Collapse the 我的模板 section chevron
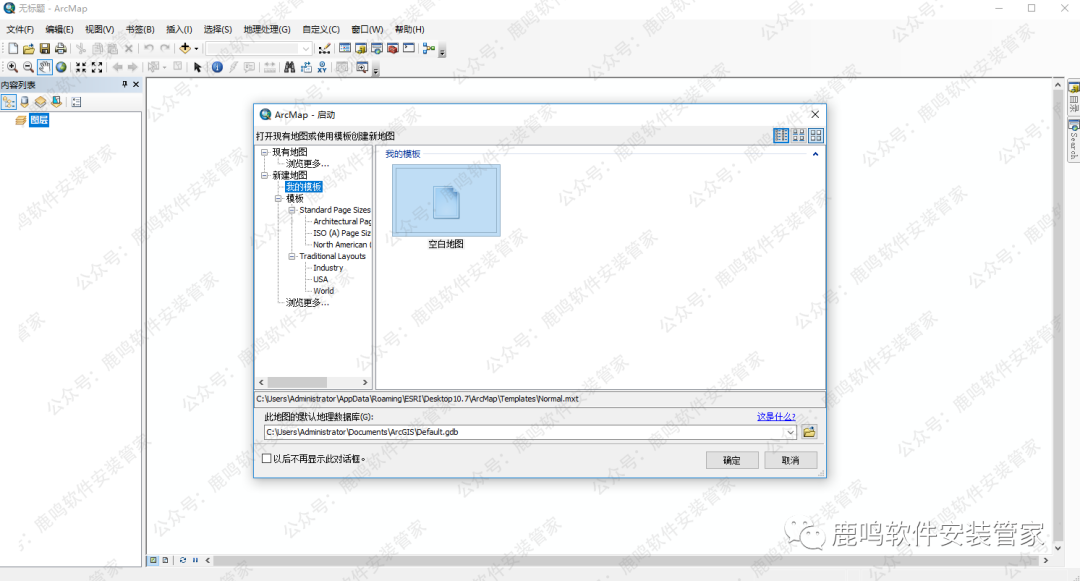Image resolution: width=1080 pixels, height=581 pixels. pos(816,154)
